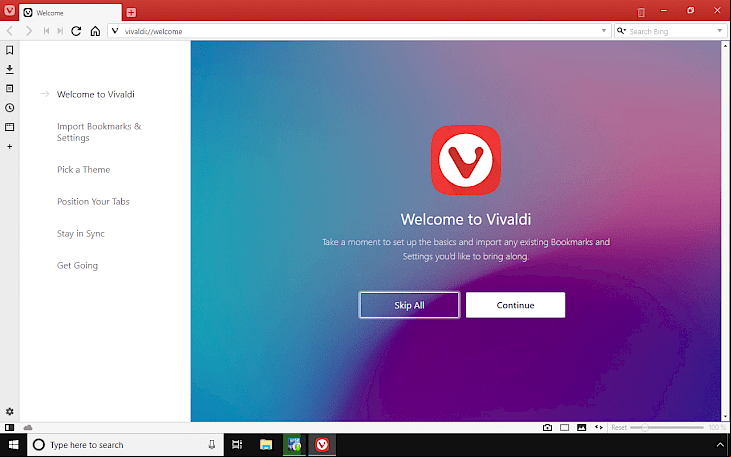Click the Vivaldi site info icon in address bar
This screenshot has width=731, height=457.
(x=115, y=31)
